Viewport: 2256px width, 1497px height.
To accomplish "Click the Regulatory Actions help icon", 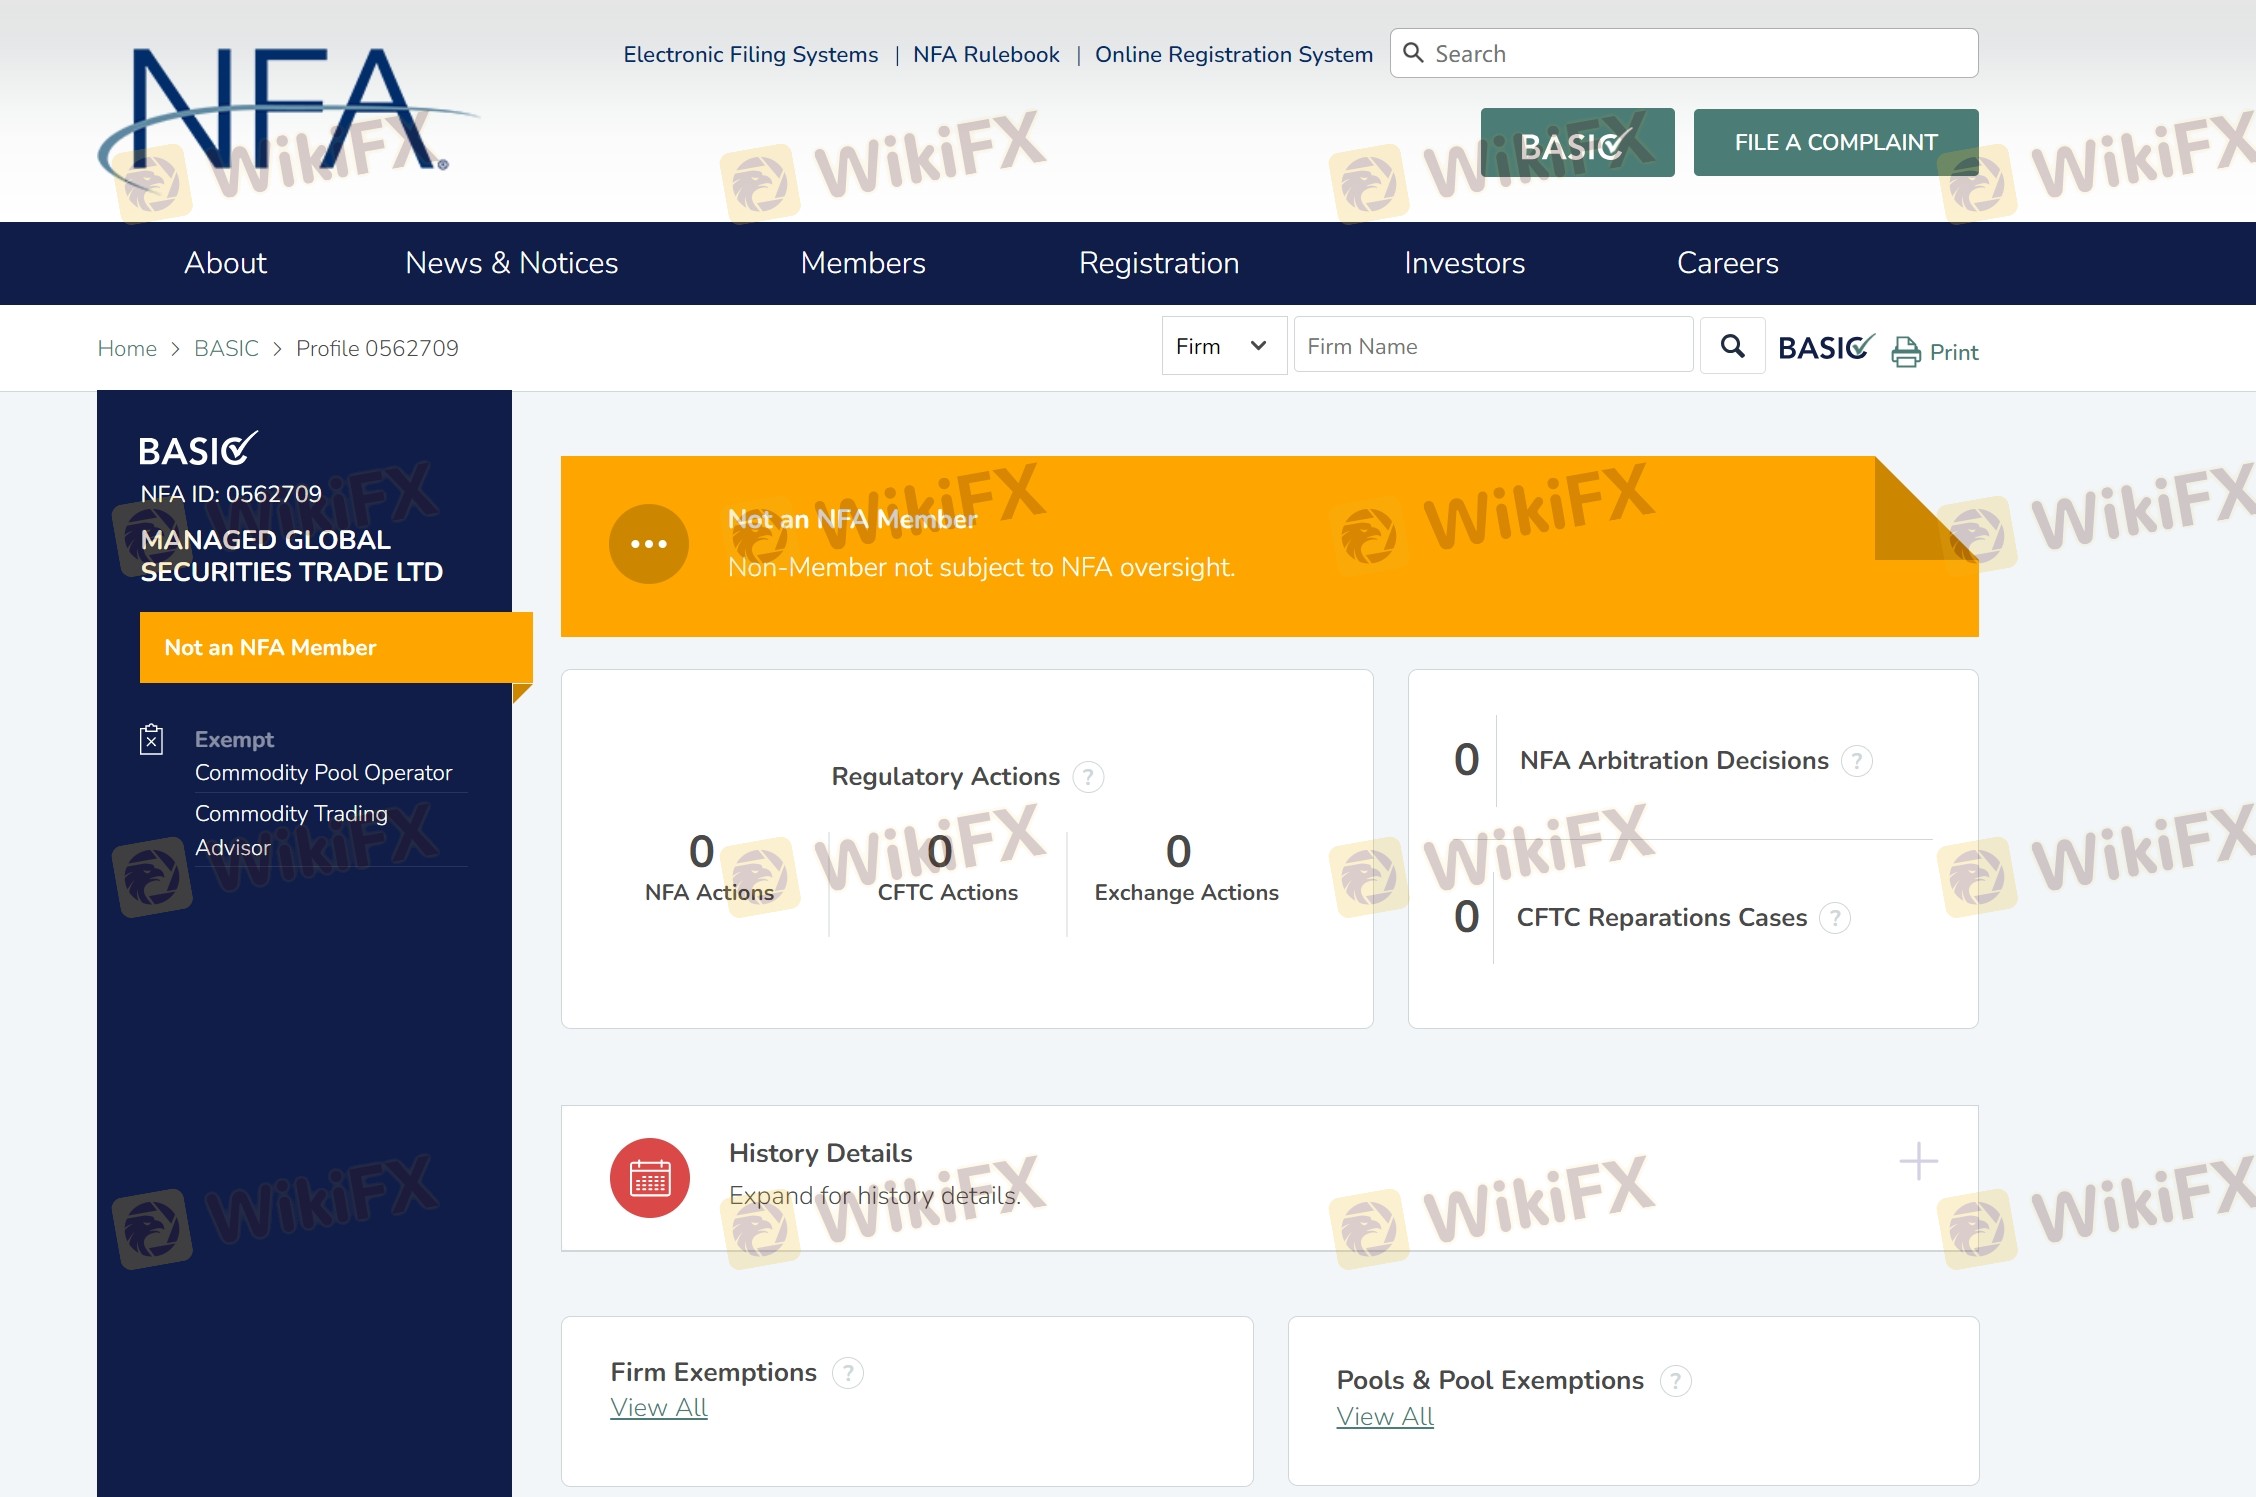I will click(1088, 777).
